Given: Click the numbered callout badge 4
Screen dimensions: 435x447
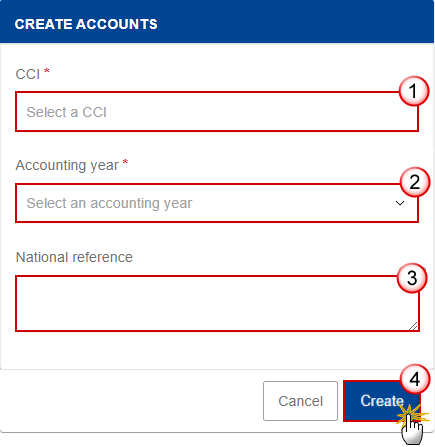Looking at the screenshot, I should (415, 379).
